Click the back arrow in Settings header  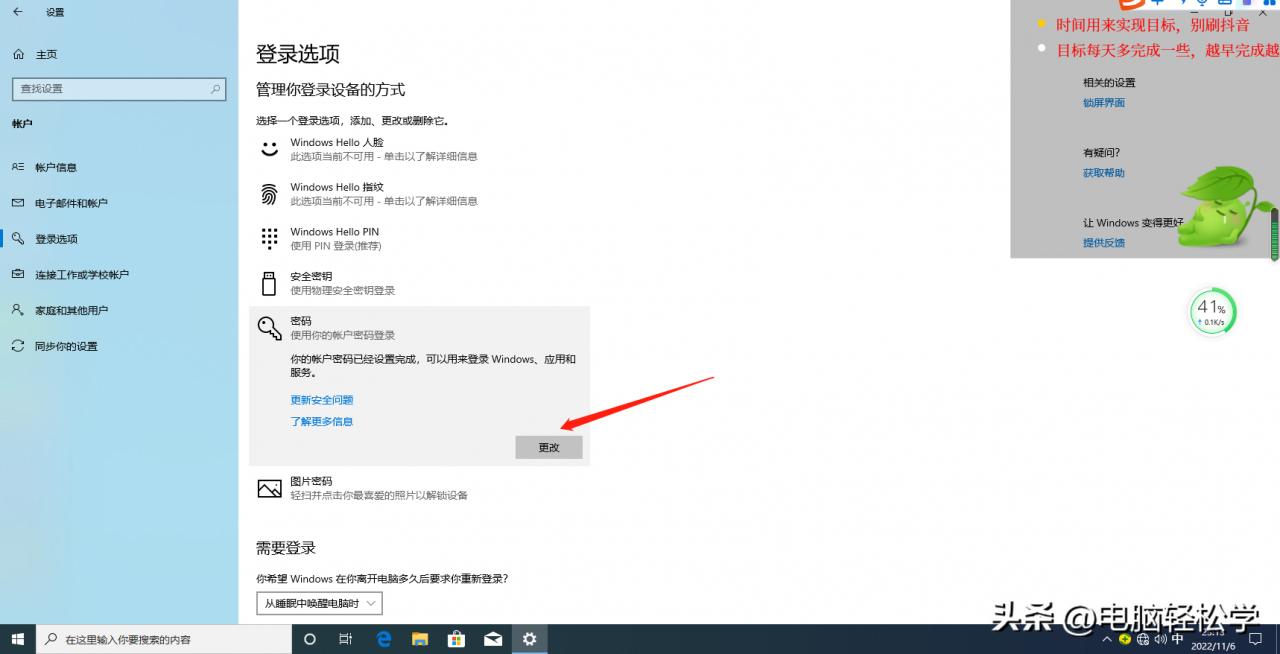17,12
